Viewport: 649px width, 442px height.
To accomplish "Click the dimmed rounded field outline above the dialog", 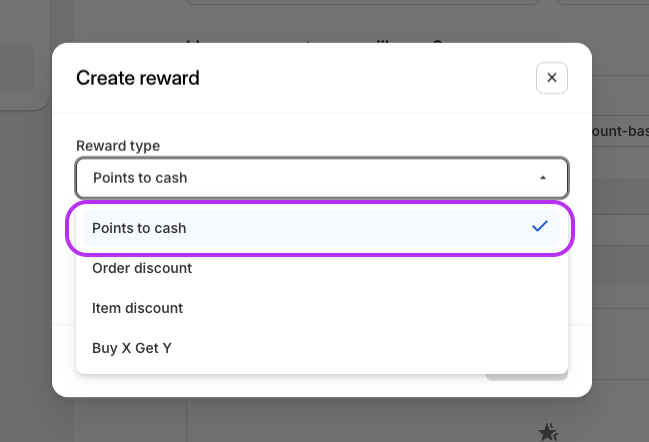I will [x=360, y=3].
